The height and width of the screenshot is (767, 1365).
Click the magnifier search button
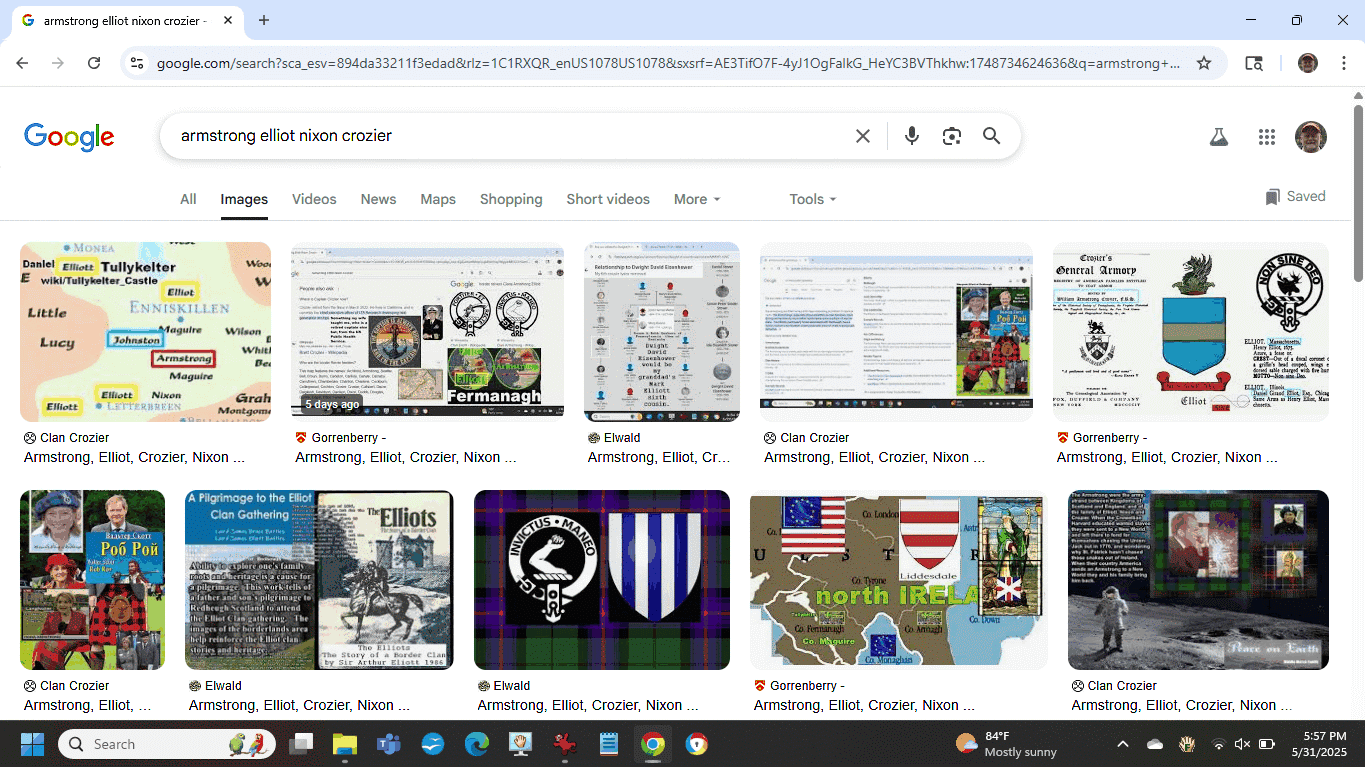coord(991,136)
